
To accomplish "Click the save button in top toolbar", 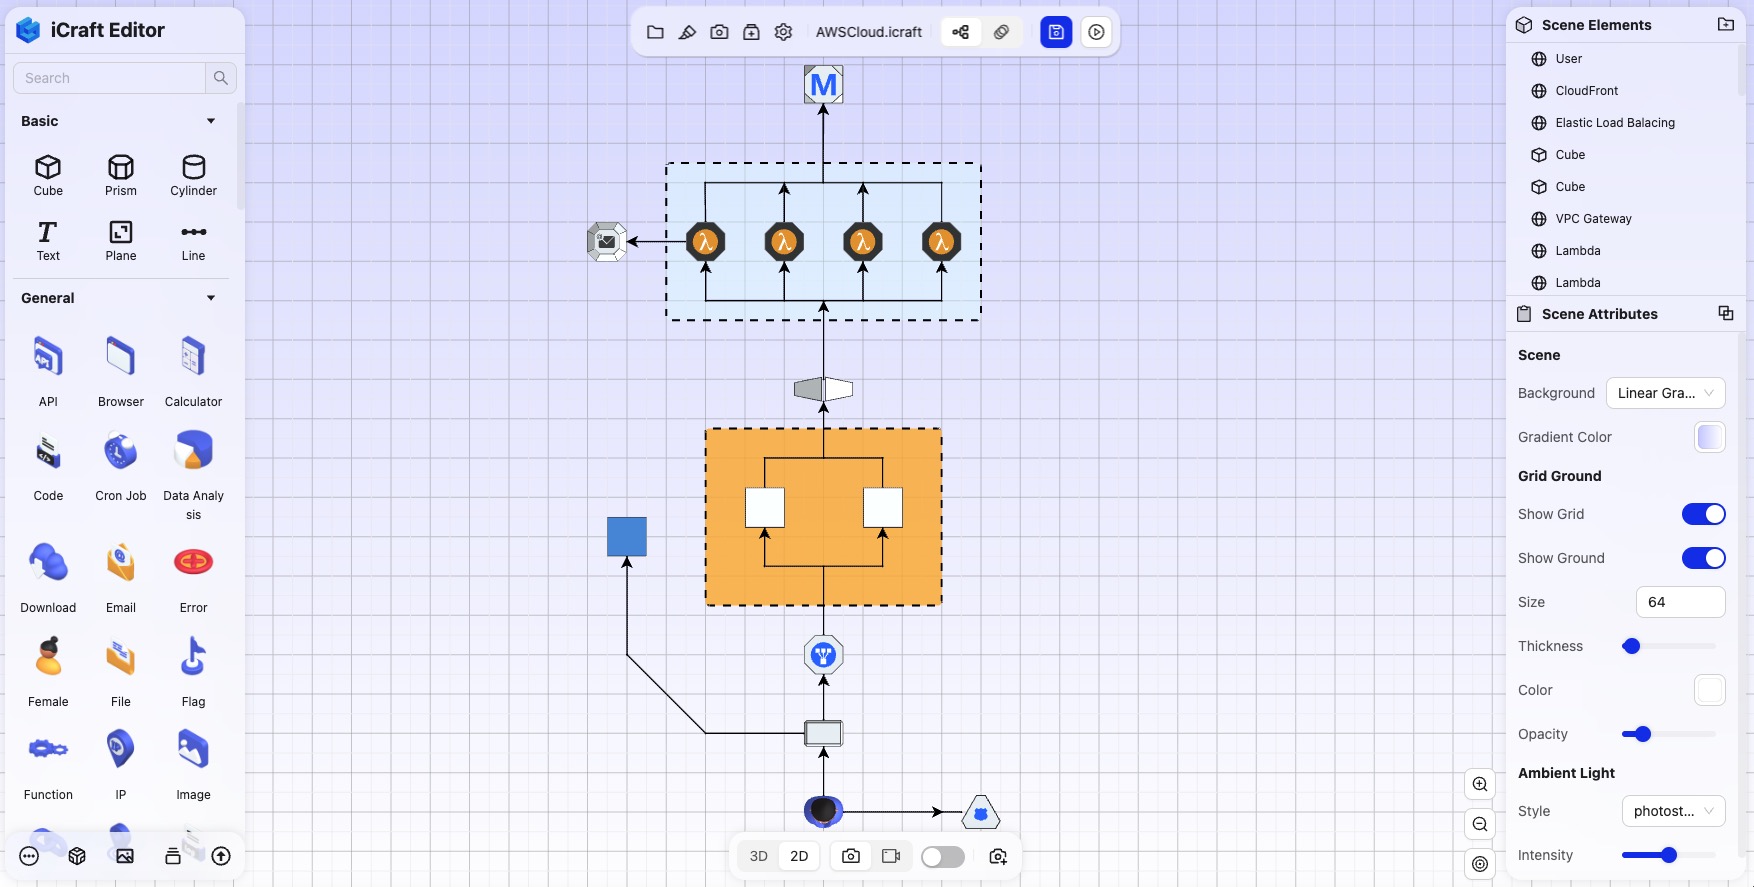I will click(x=1056, y=32).
